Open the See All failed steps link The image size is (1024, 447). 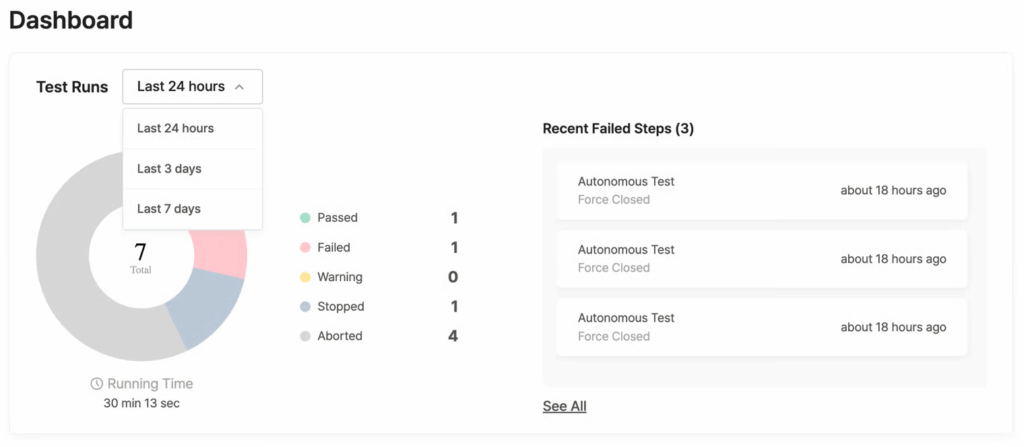[x=564, y=406]
